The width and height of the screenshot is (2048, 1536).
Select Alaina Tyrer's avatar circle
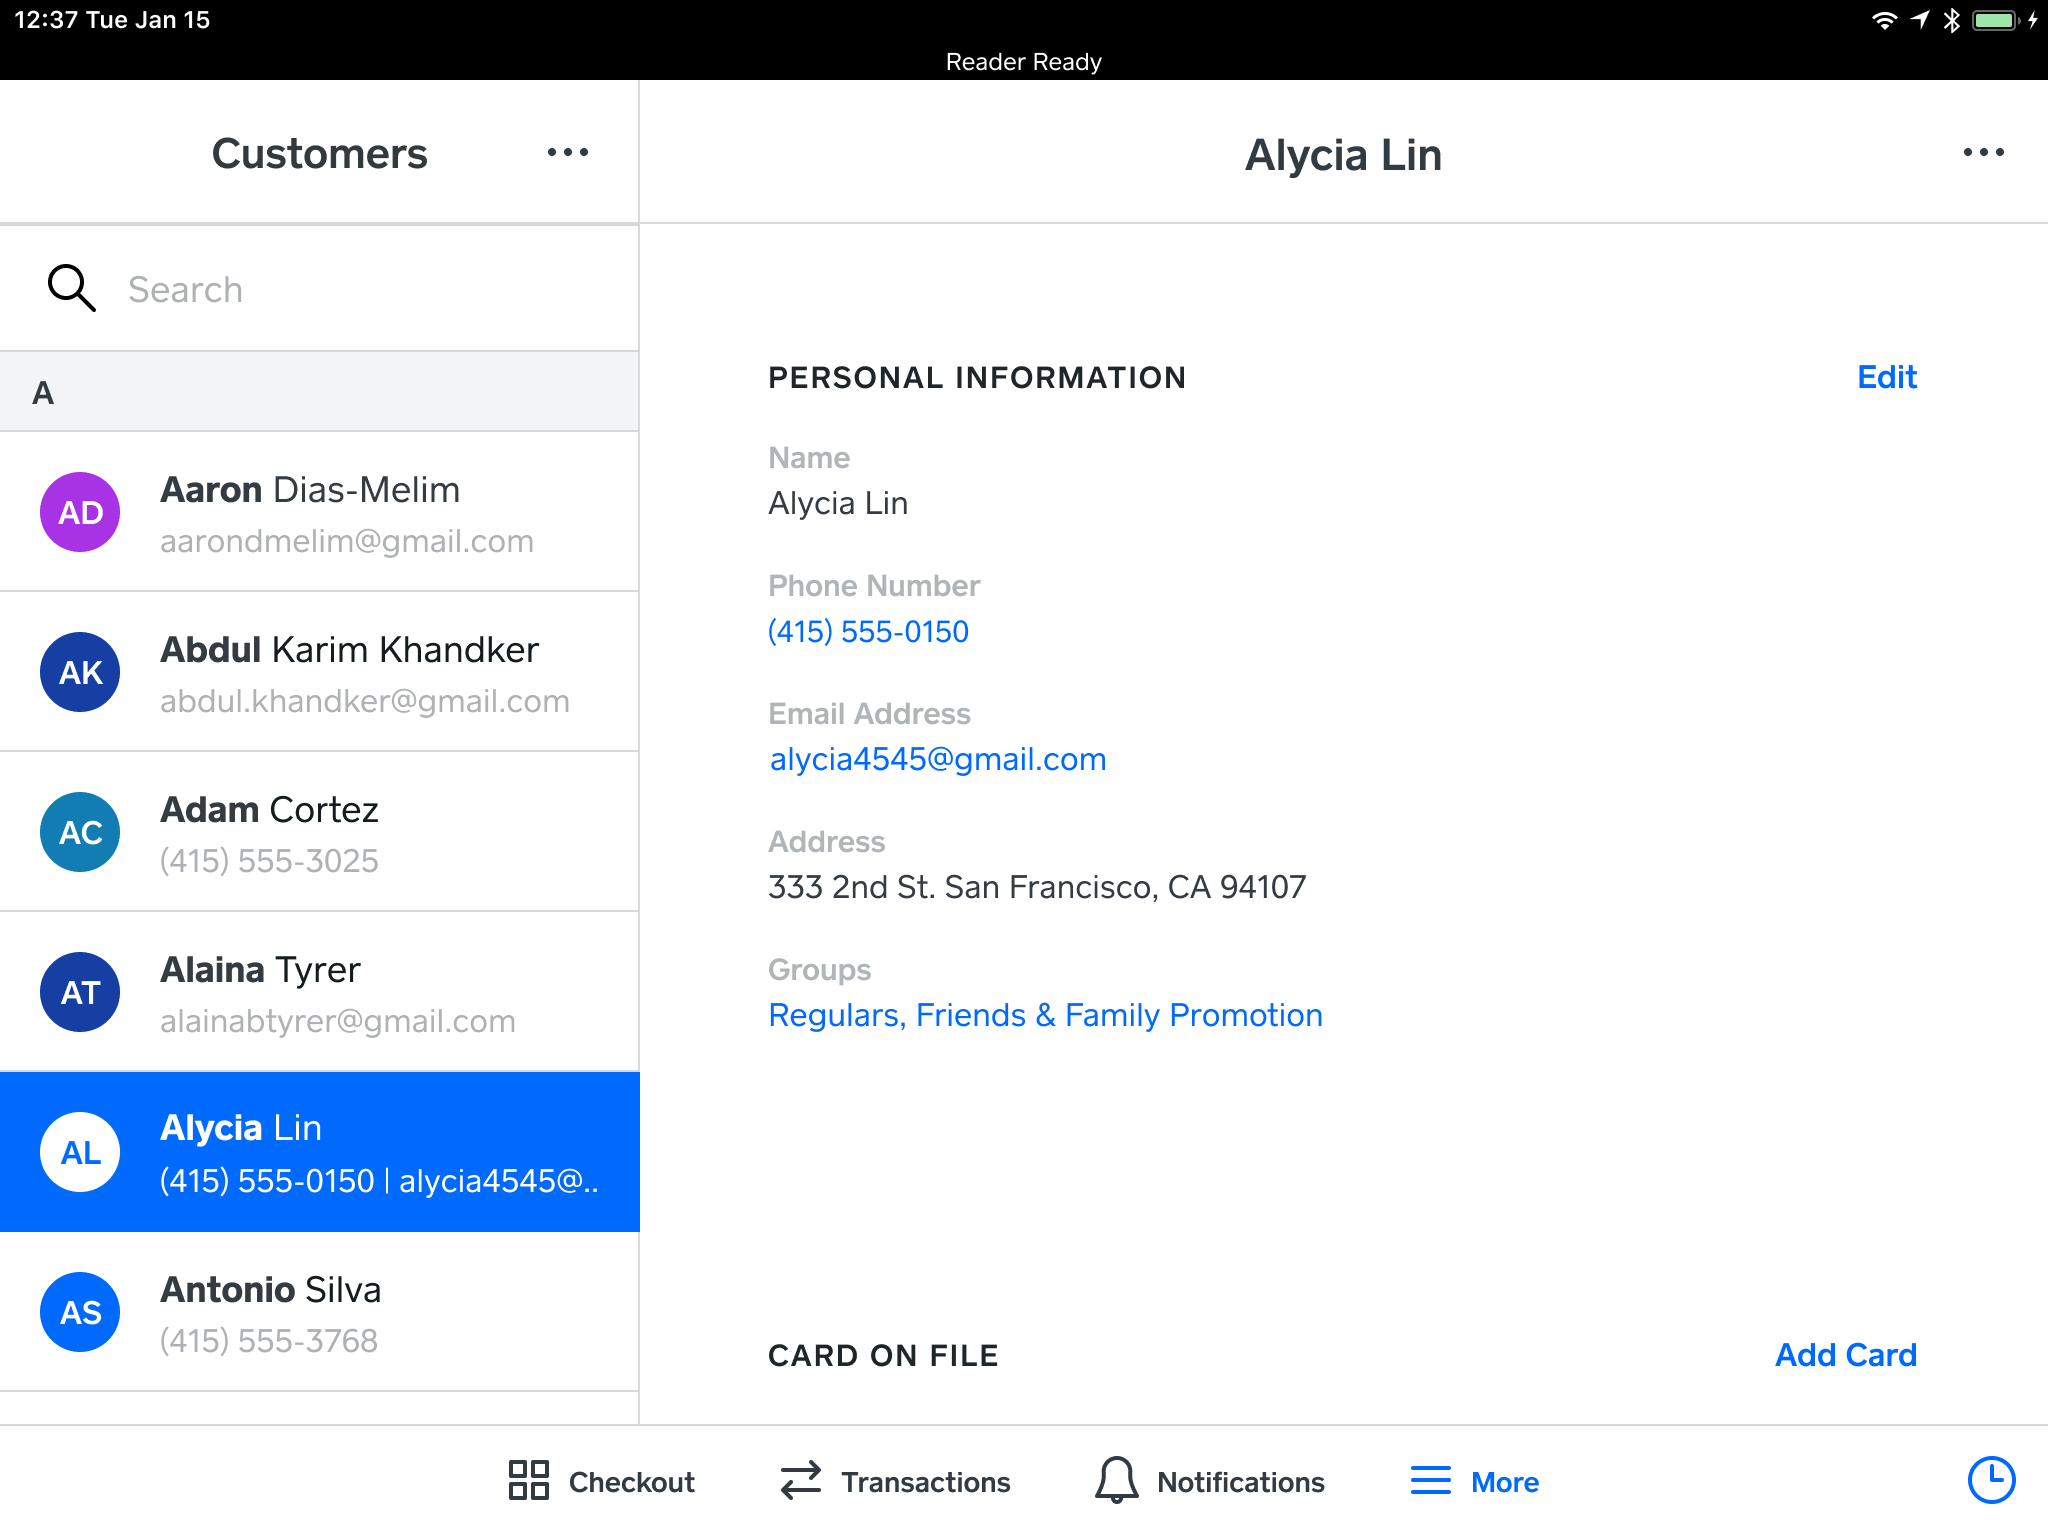80,991
